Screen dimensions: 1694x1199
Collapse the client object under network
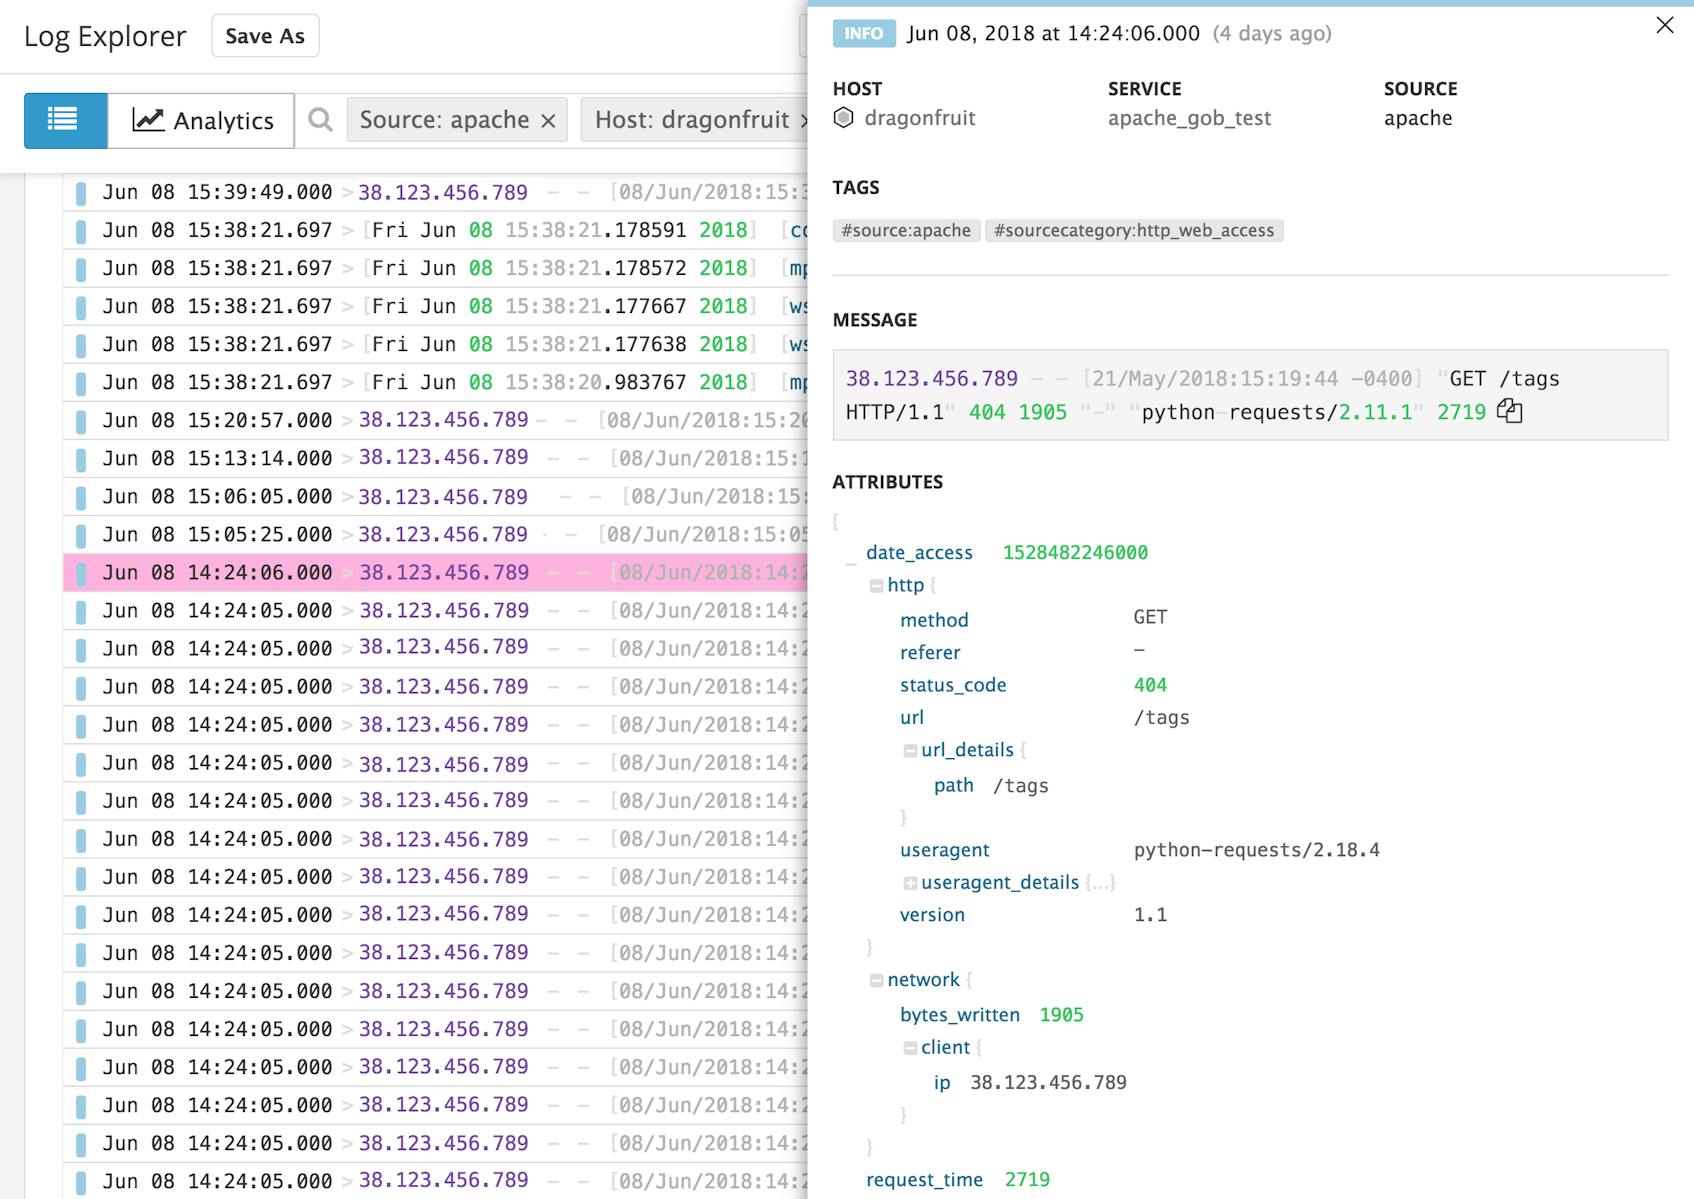pos(909,1047)
